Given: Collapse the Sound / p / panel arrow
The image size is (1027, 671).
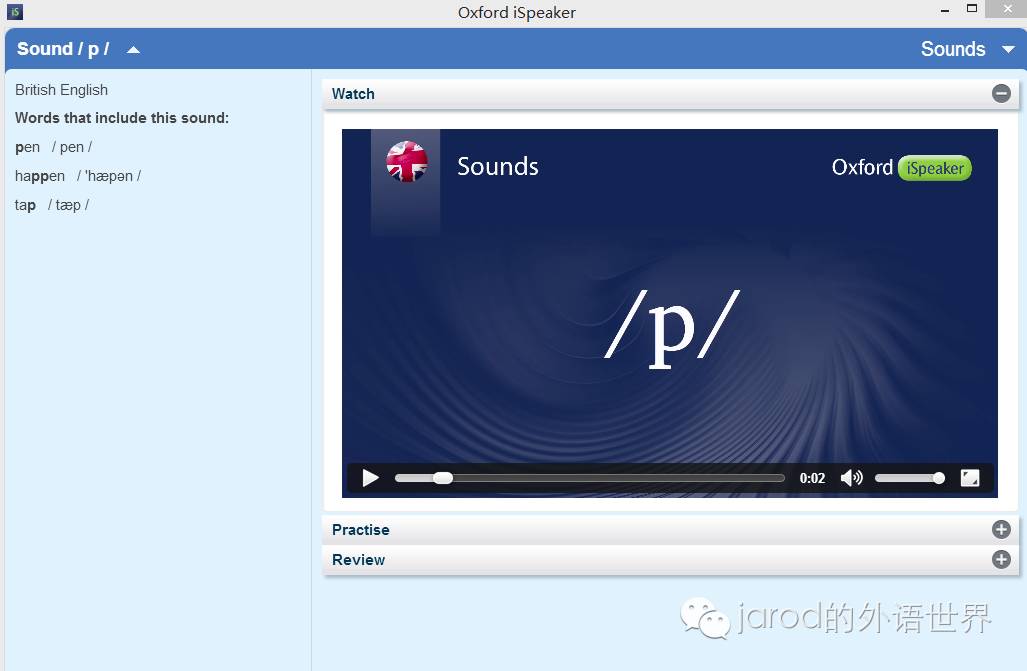Looking at the screenshot, I should [134, 50].
